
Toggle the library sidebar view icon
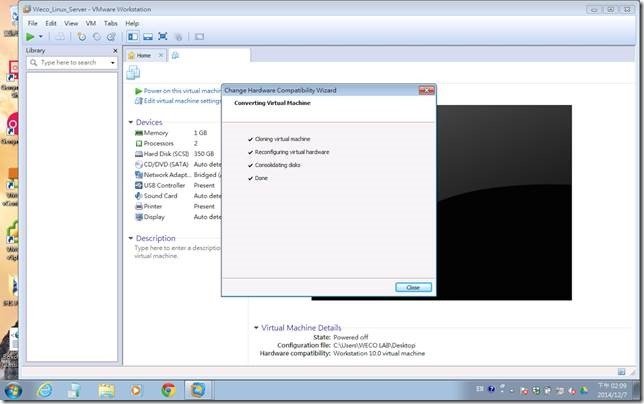point(133,37)
